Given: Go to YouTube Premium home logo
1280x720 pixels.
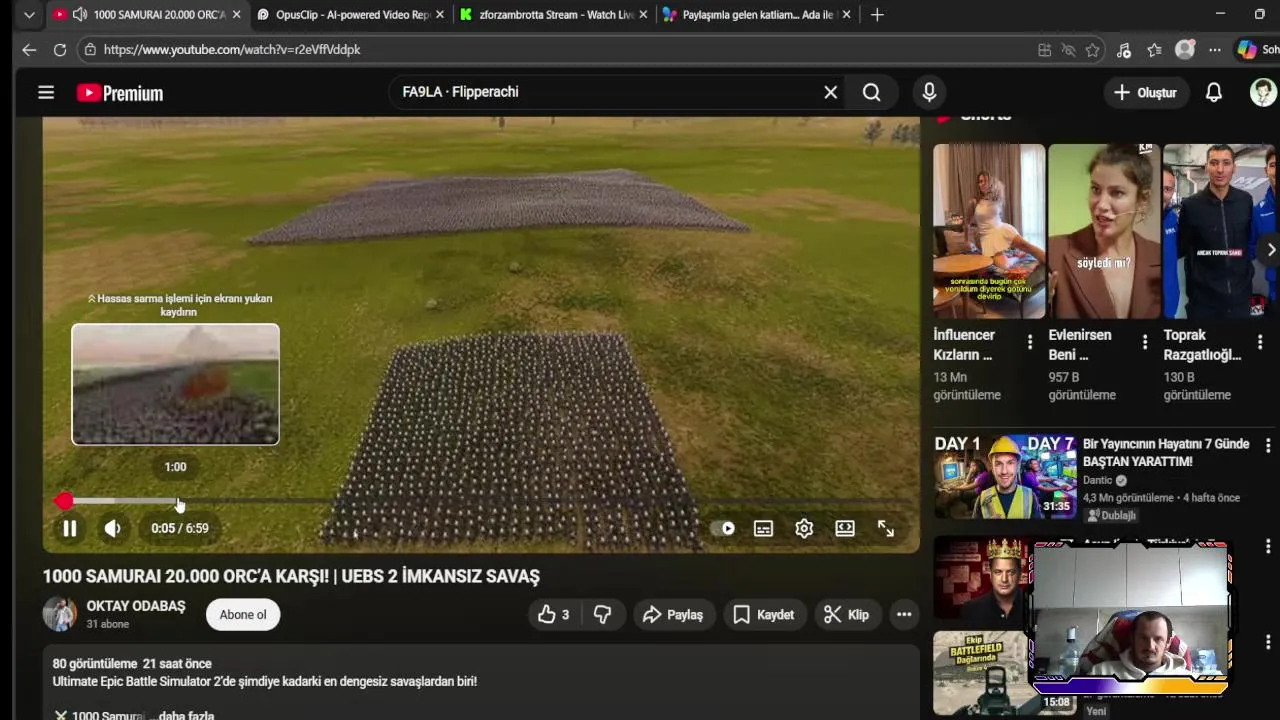Looking at the screenshot, I should point(120,93).
